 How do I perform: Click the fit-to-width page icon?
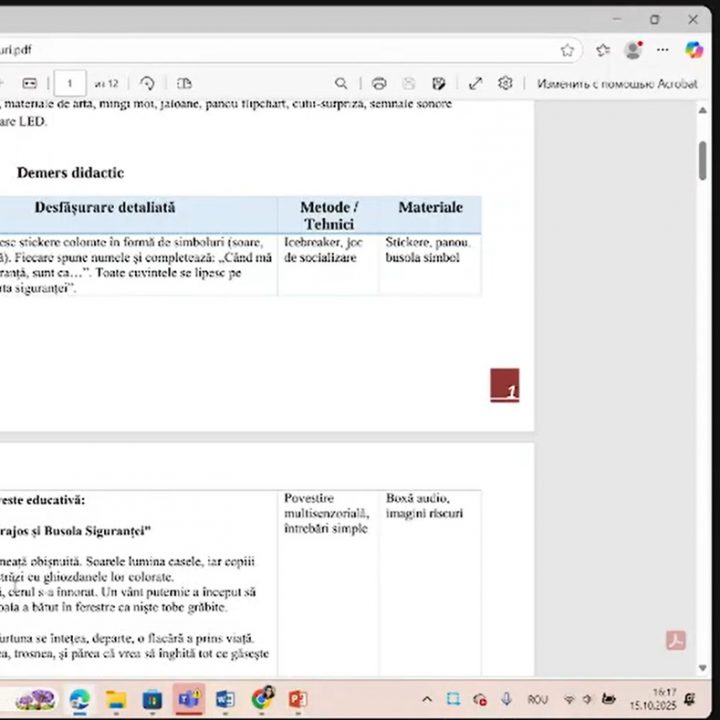coord(30,84)
